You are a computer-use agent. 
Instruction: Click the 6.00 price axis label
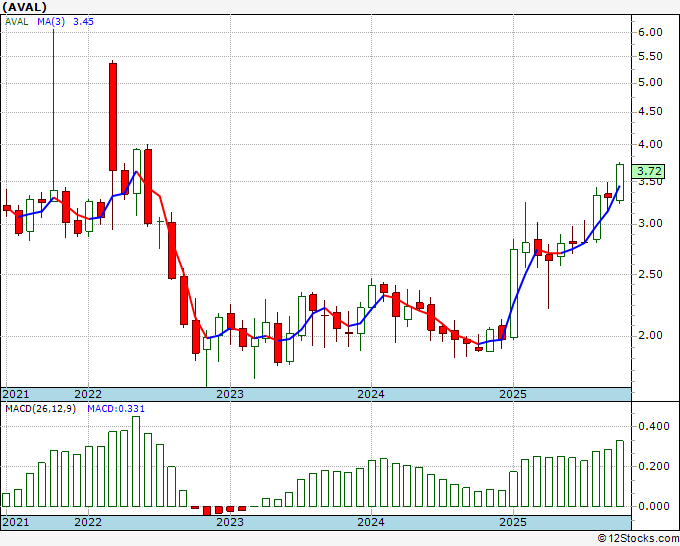point(650,32)
